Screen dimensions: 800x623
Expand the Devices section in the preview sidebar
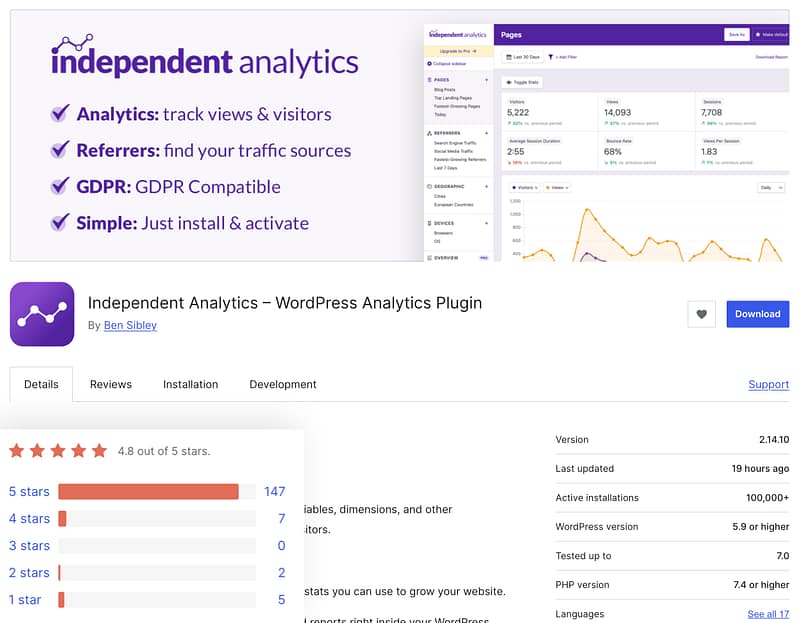pos(486,223)
